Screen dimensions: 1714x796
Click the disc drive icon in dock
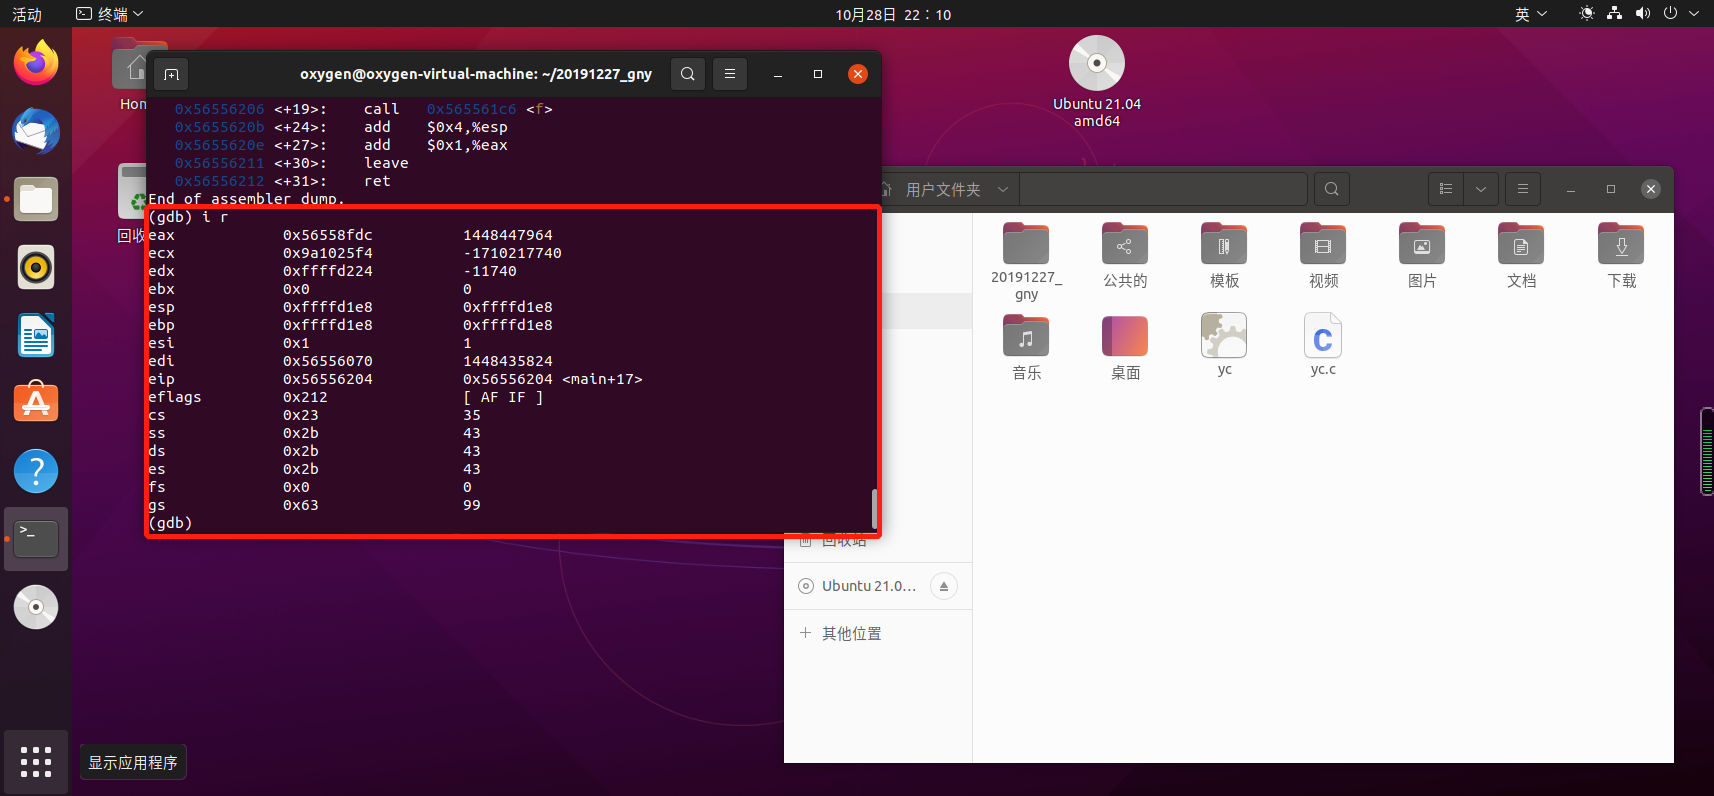36,607
